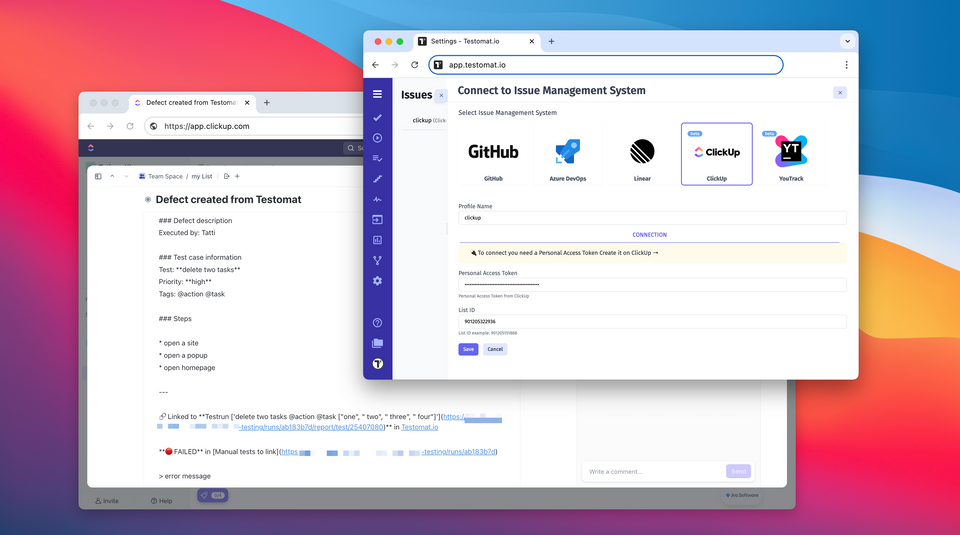Open the pulse activity icon in Testomat sidebar

[x=377, y=199]
